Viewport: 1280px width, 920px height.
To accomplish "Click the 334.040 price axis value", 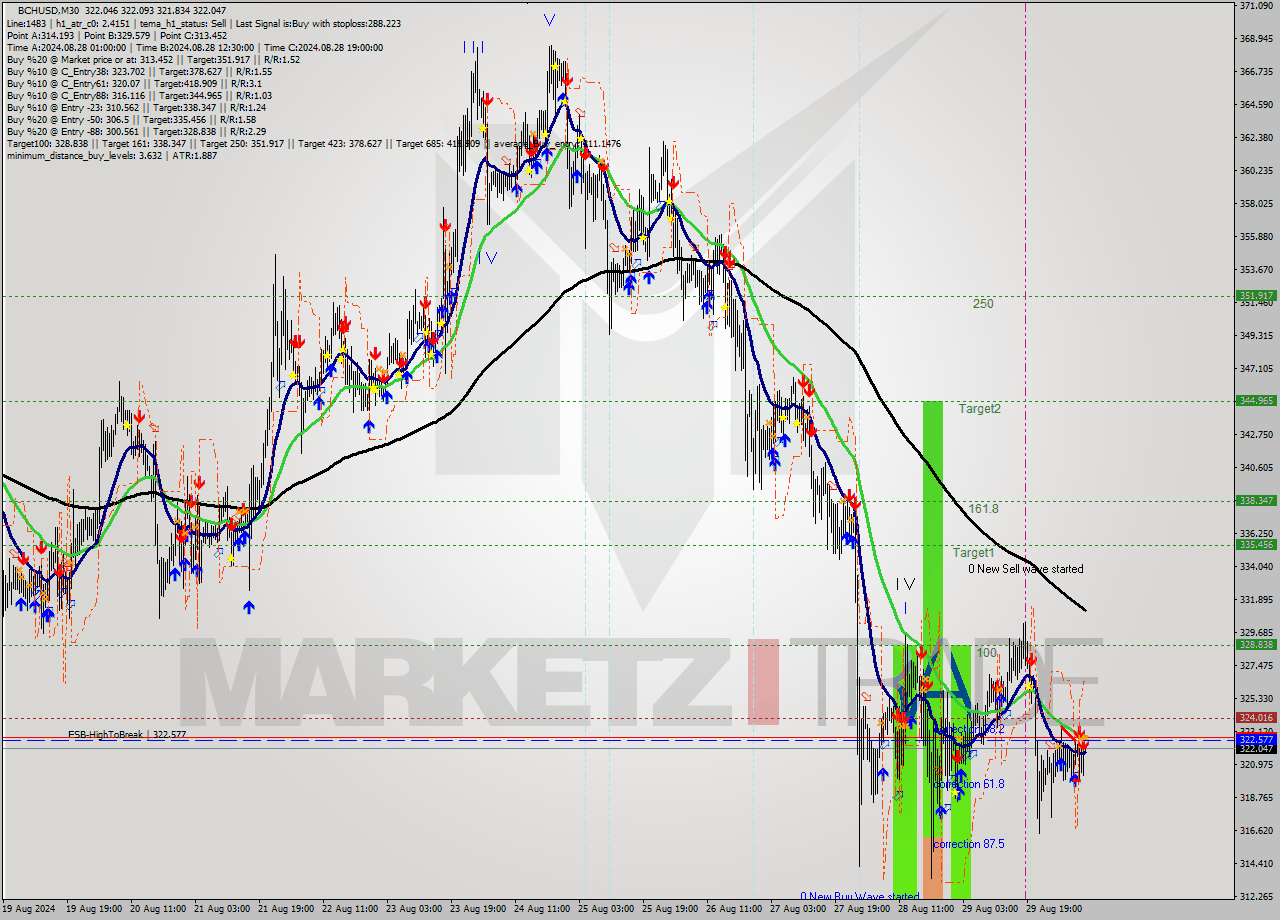I will click(x=1256, y=567).
